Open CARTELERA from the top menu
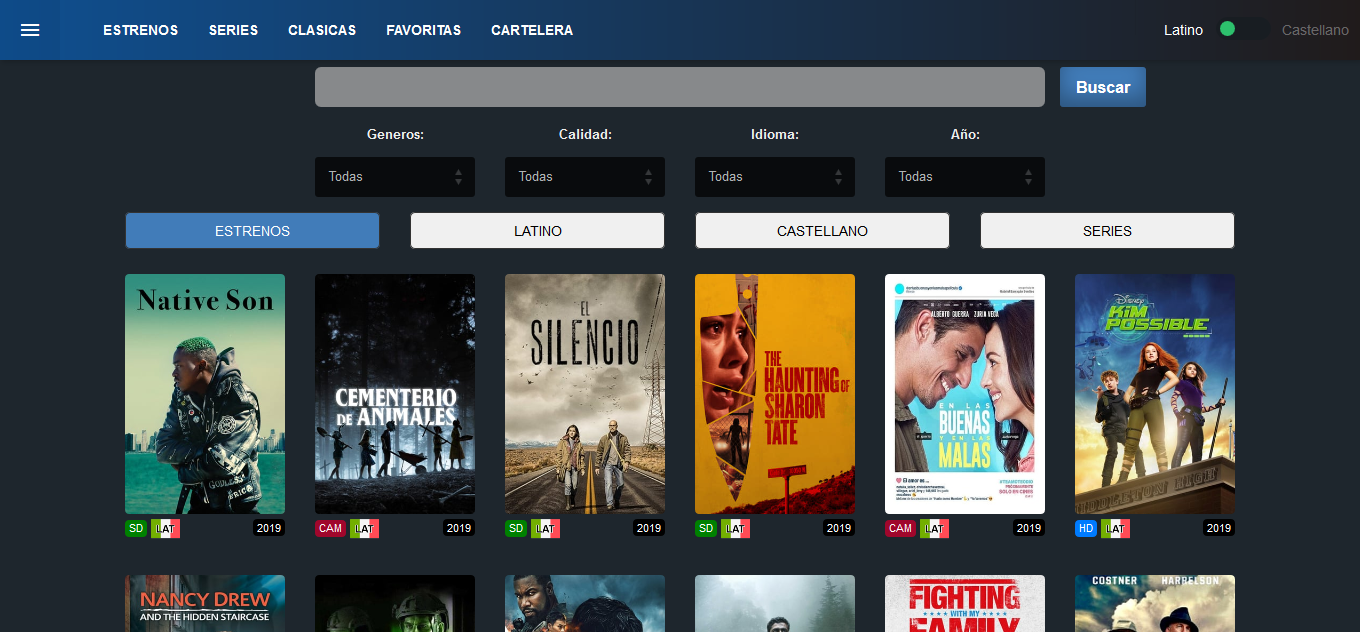Screen dimensions: 1360x632 point(532,30)
